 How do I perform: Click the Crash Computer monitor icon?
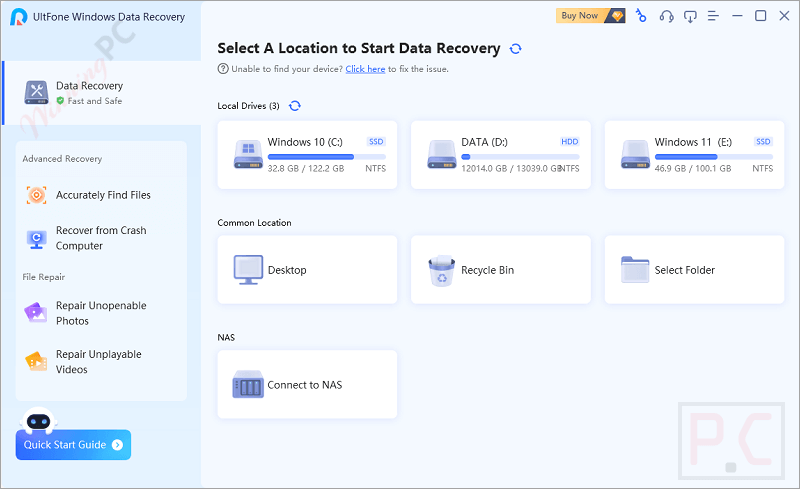36,239
